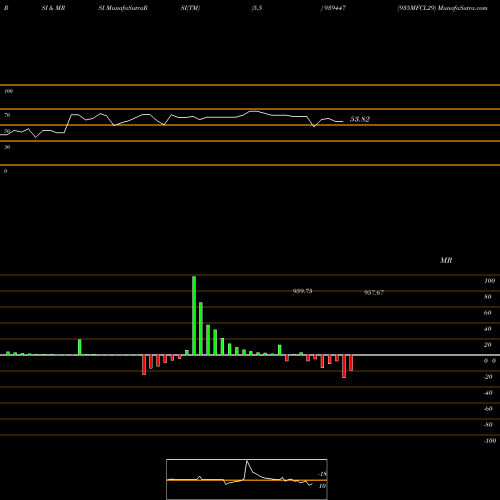Screen dimensions: 500x500
Task: Open the mini overview chart thumbnail
Action: click(247, 479)
